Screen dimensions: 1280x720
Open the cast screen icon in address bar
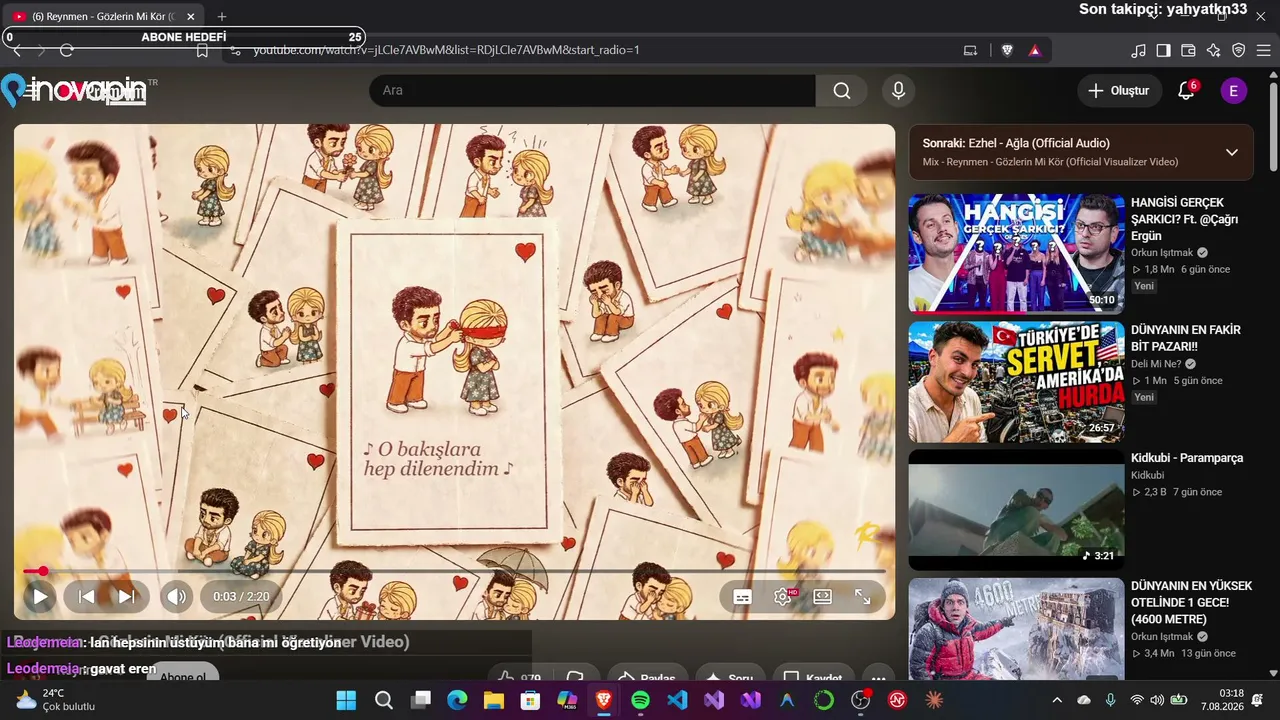point(970,50)
